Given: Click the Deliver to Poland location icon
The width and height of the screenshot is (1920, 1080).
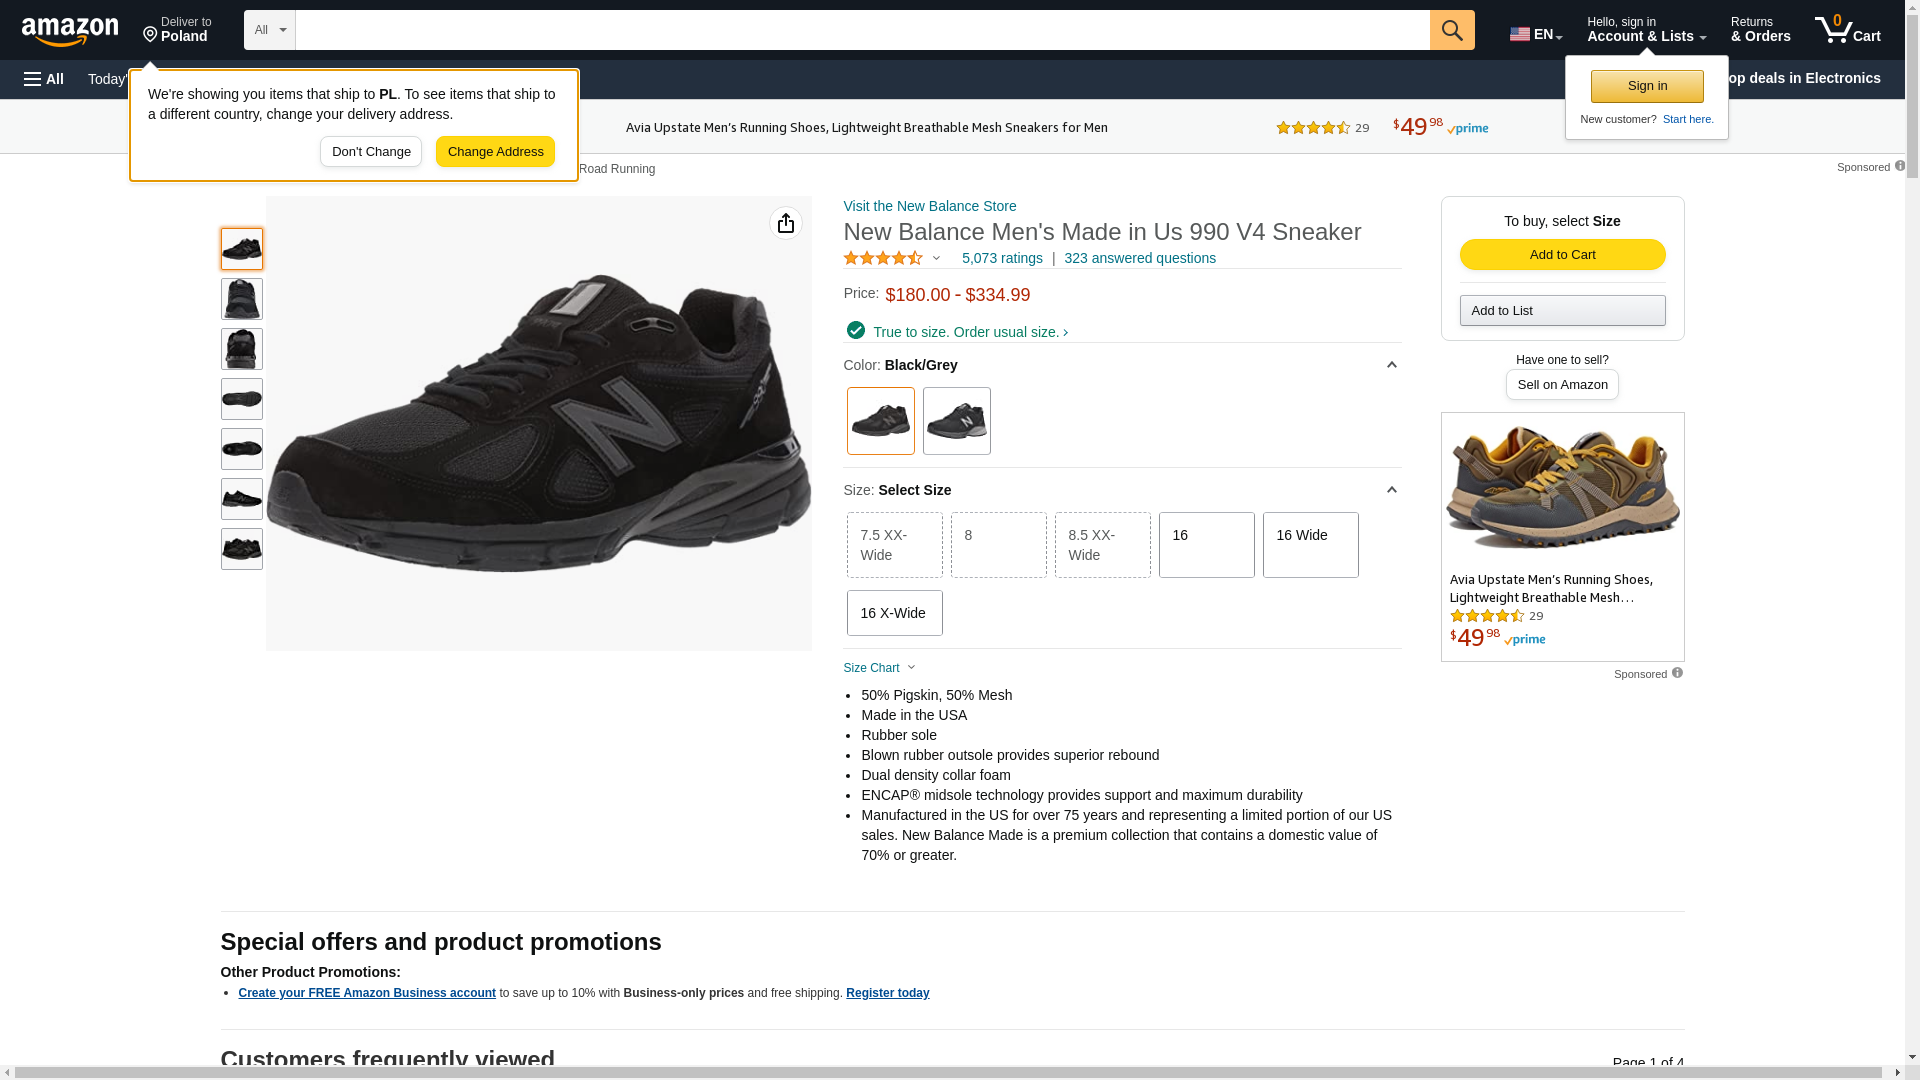Looking at the screenshot, I should click(x=151, y=36).
